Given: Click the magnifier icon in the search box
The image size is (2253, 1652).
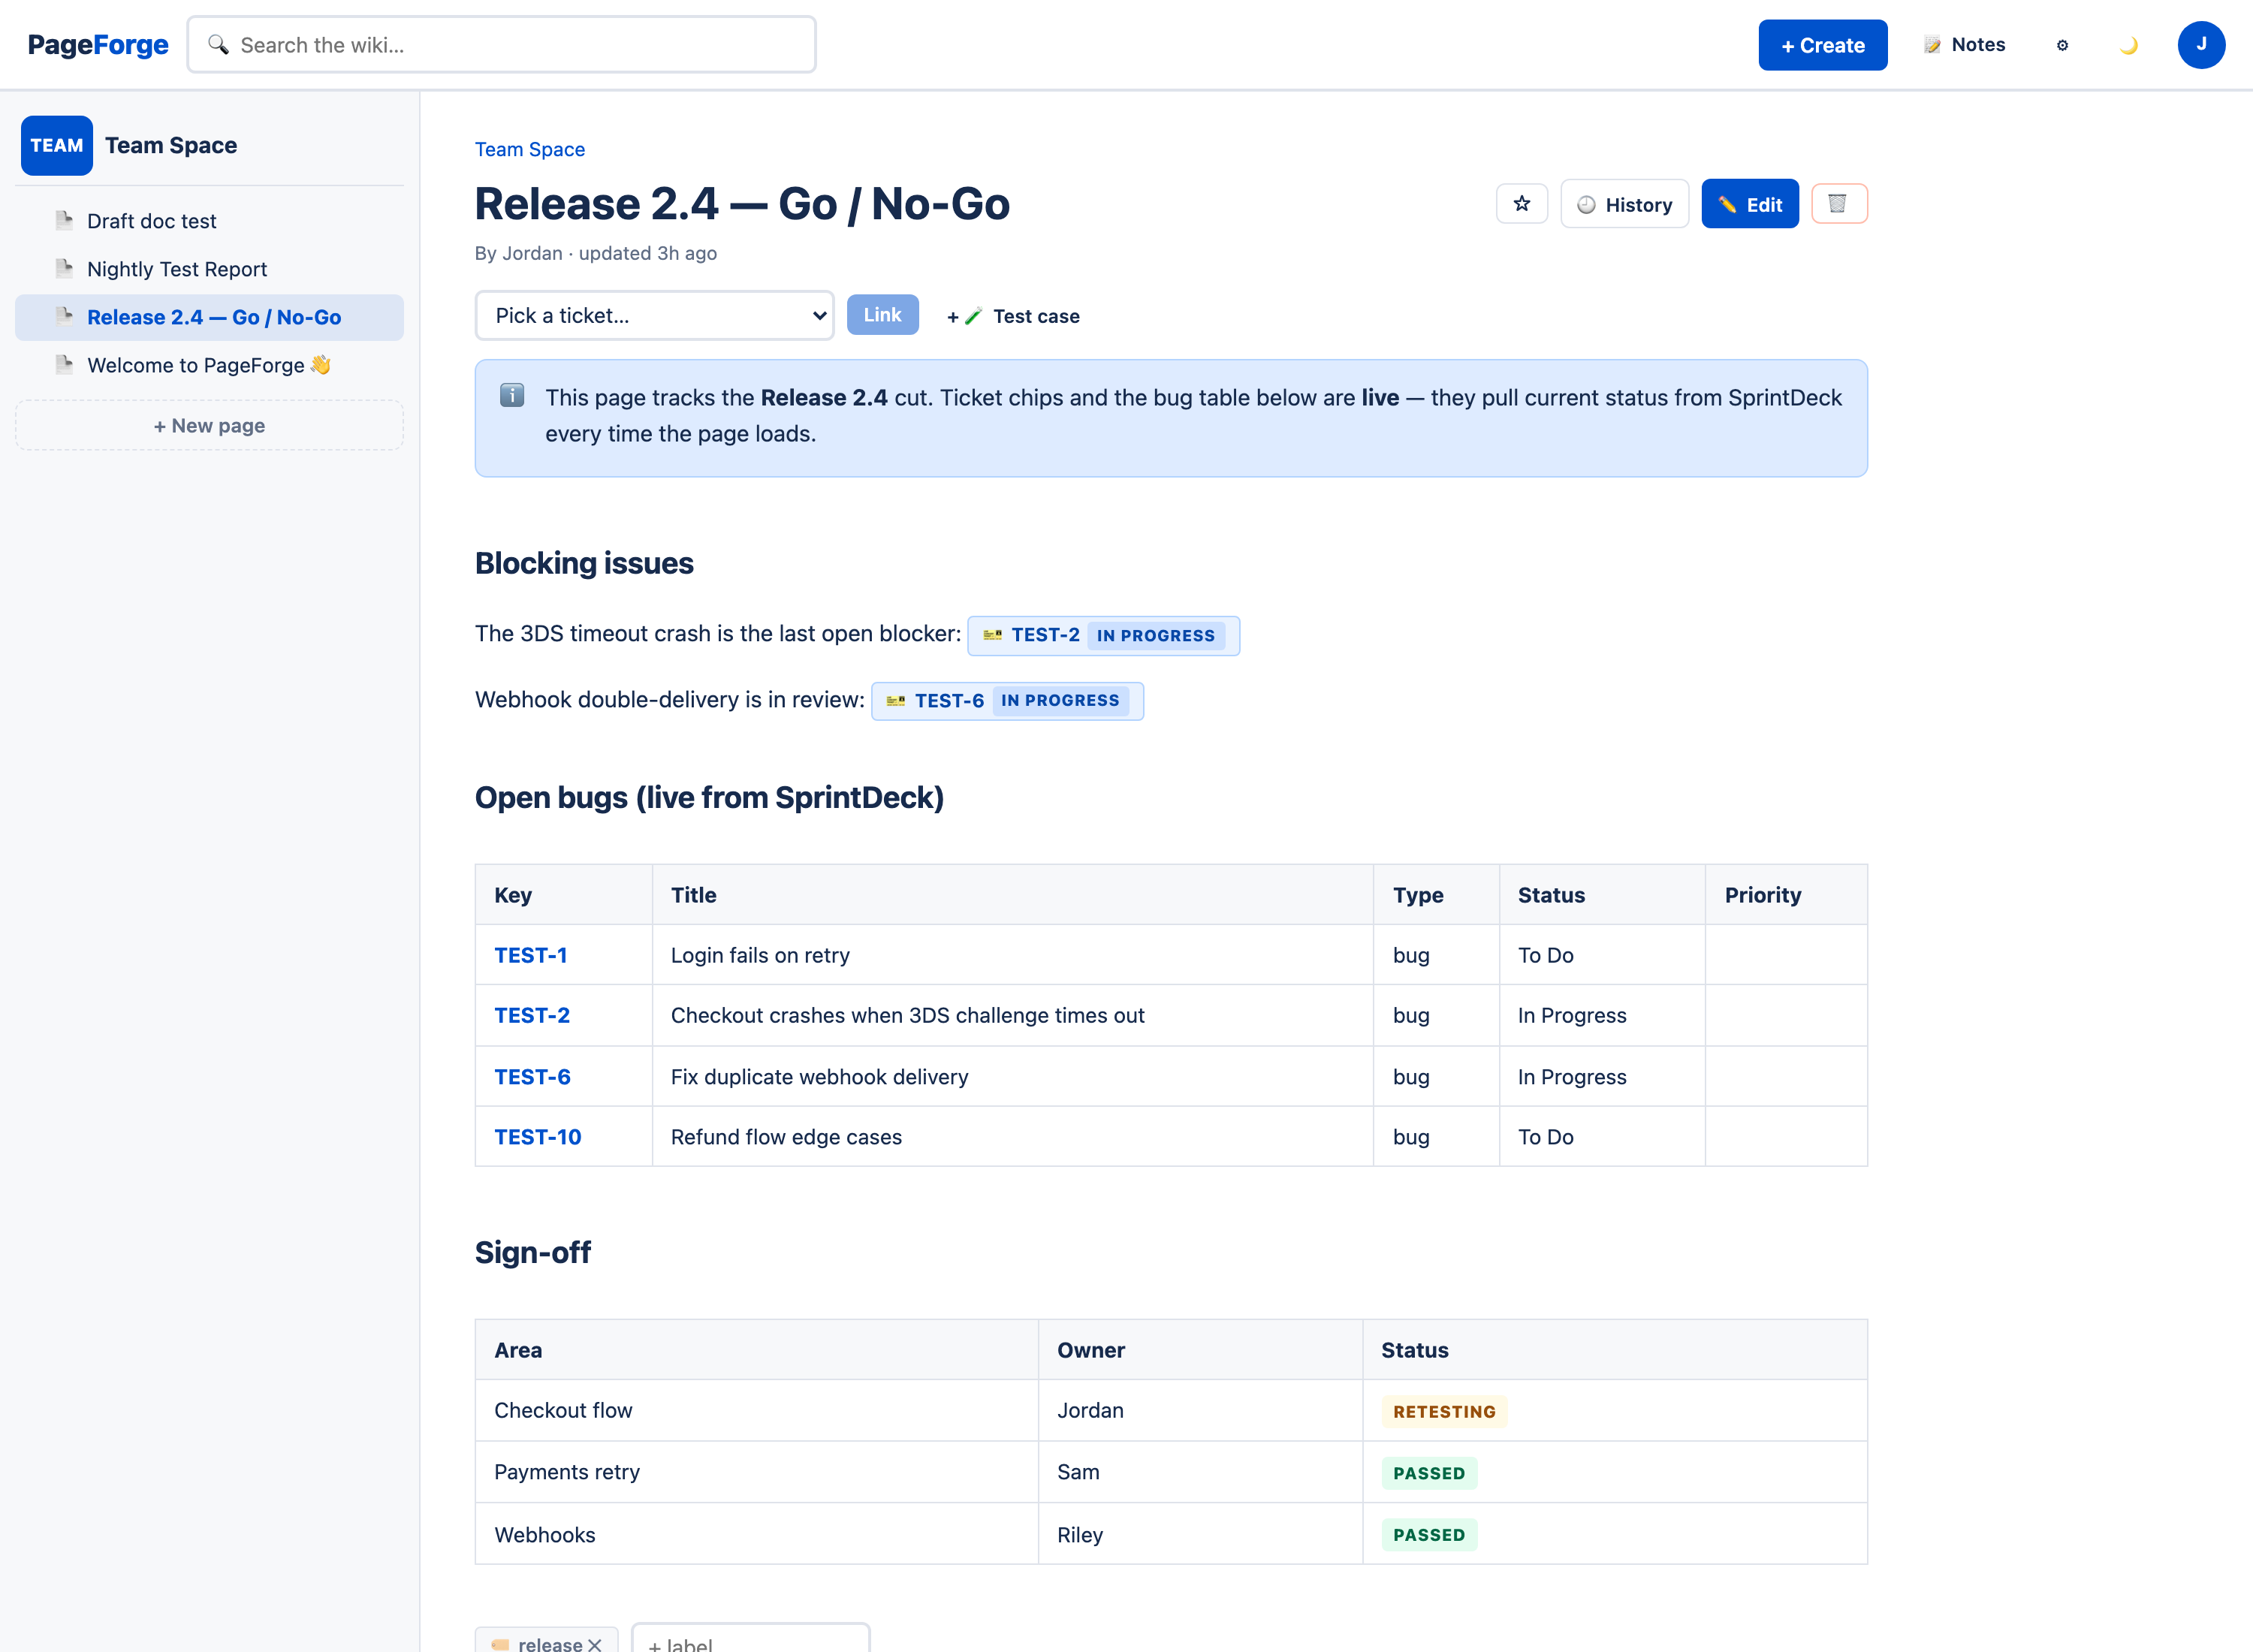Looking at the screenshot, I should pos(218,45).
